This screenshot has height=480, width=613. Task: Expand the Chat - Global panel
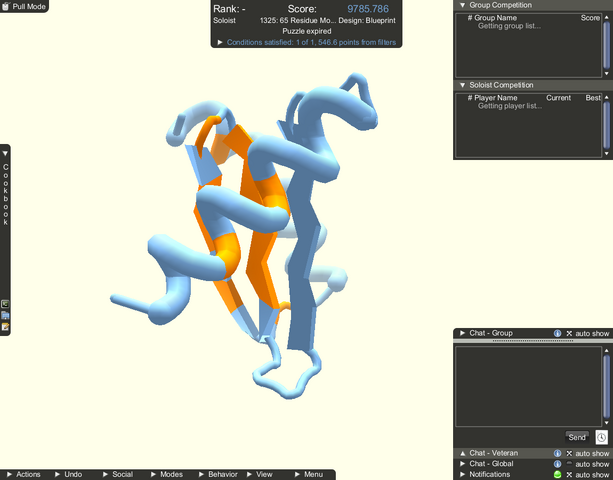463,464
